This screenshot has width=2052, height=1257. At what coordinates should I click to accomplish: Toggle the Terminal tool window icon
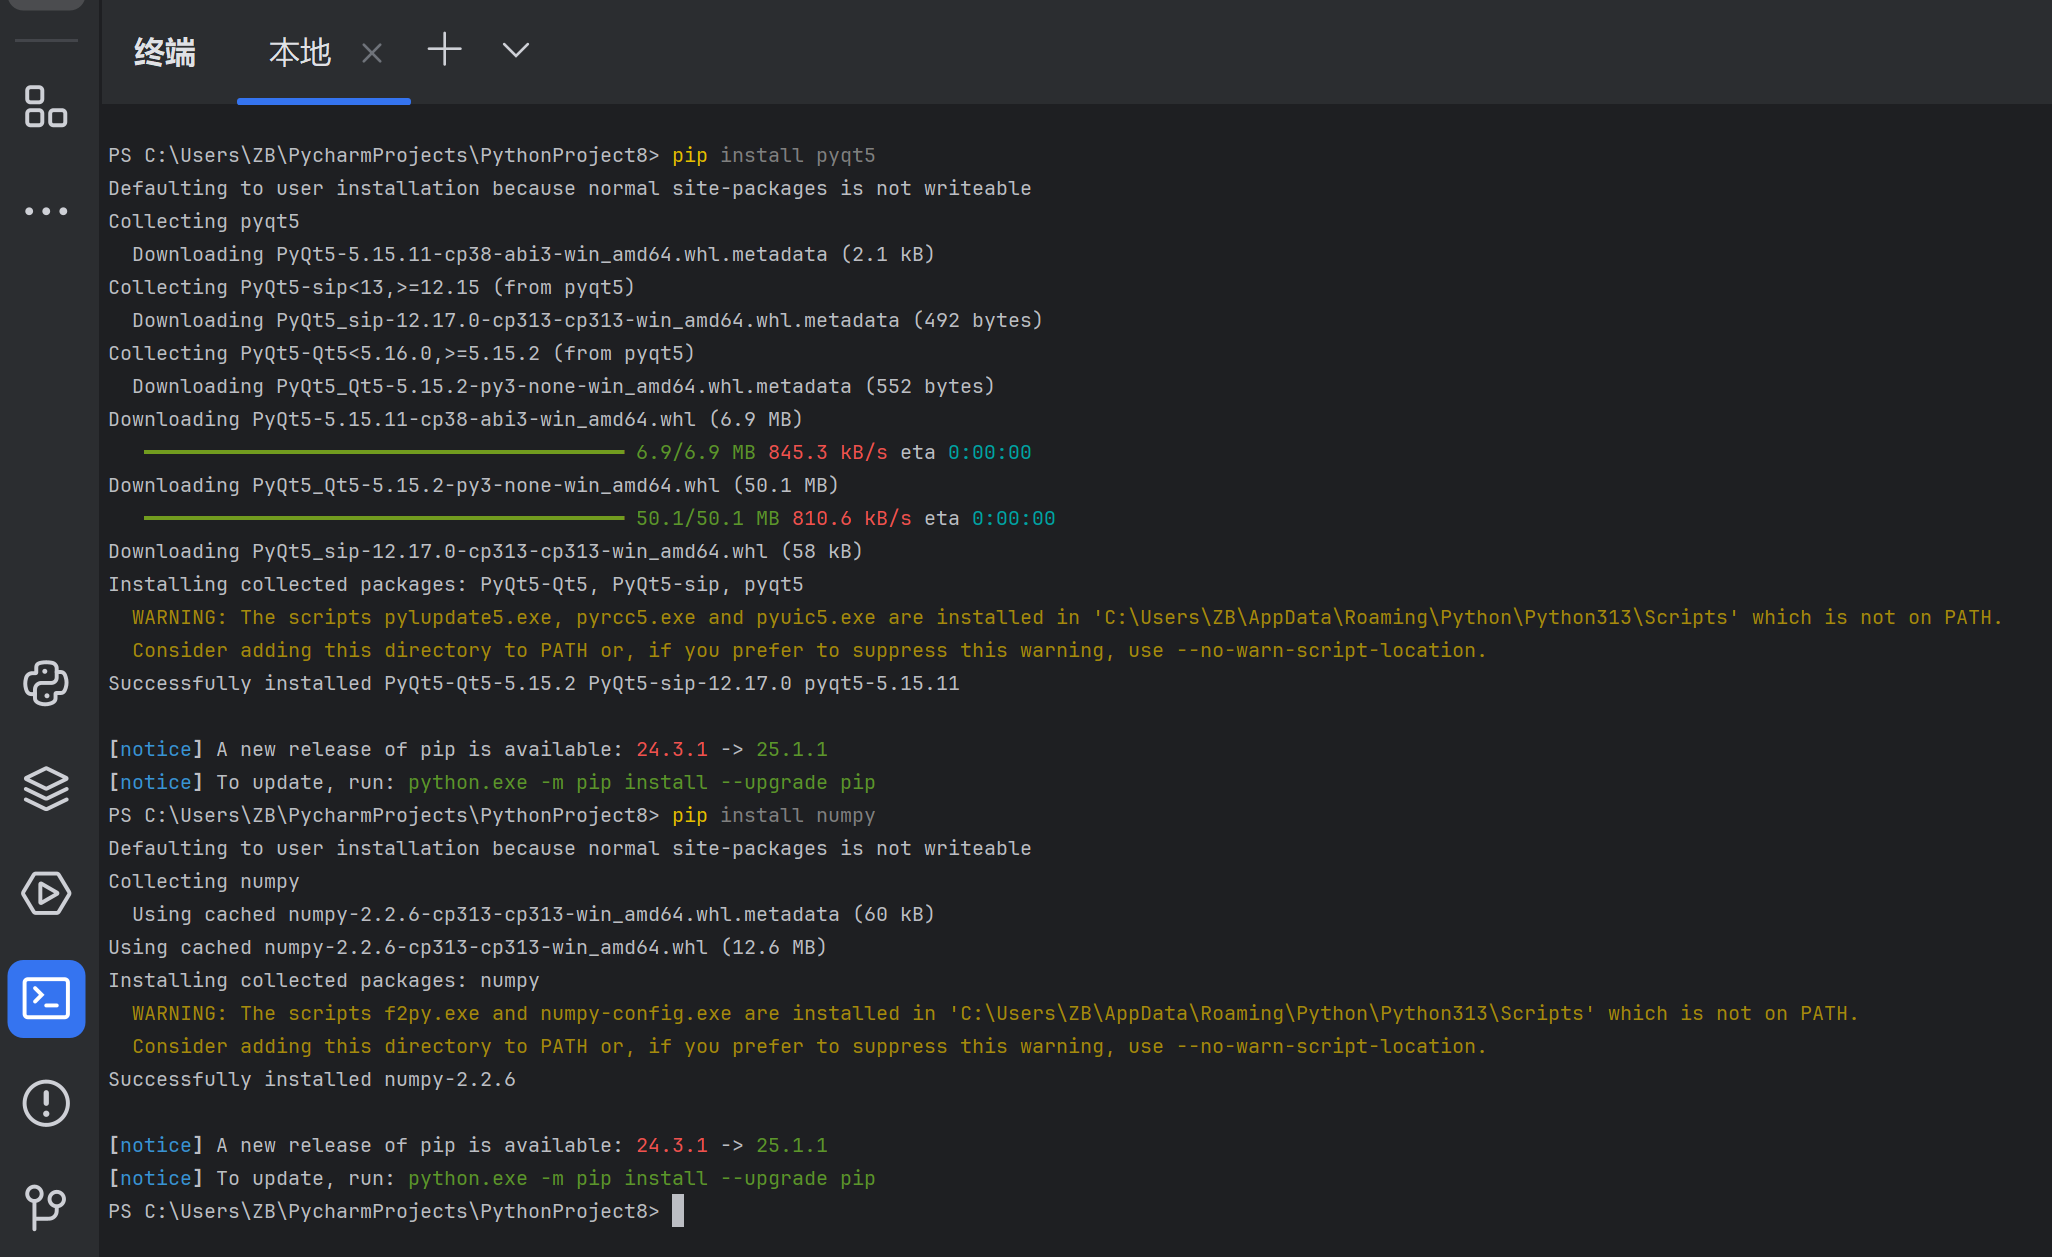[46, 998]
